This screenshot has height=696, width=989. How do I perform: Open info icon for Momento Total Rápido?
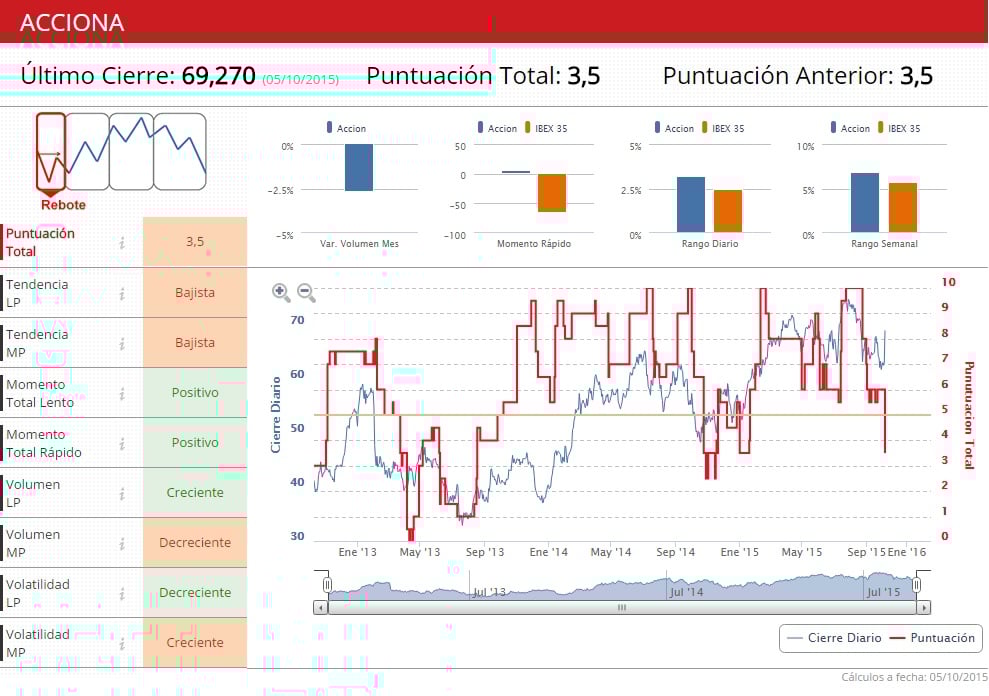point(122,444)
